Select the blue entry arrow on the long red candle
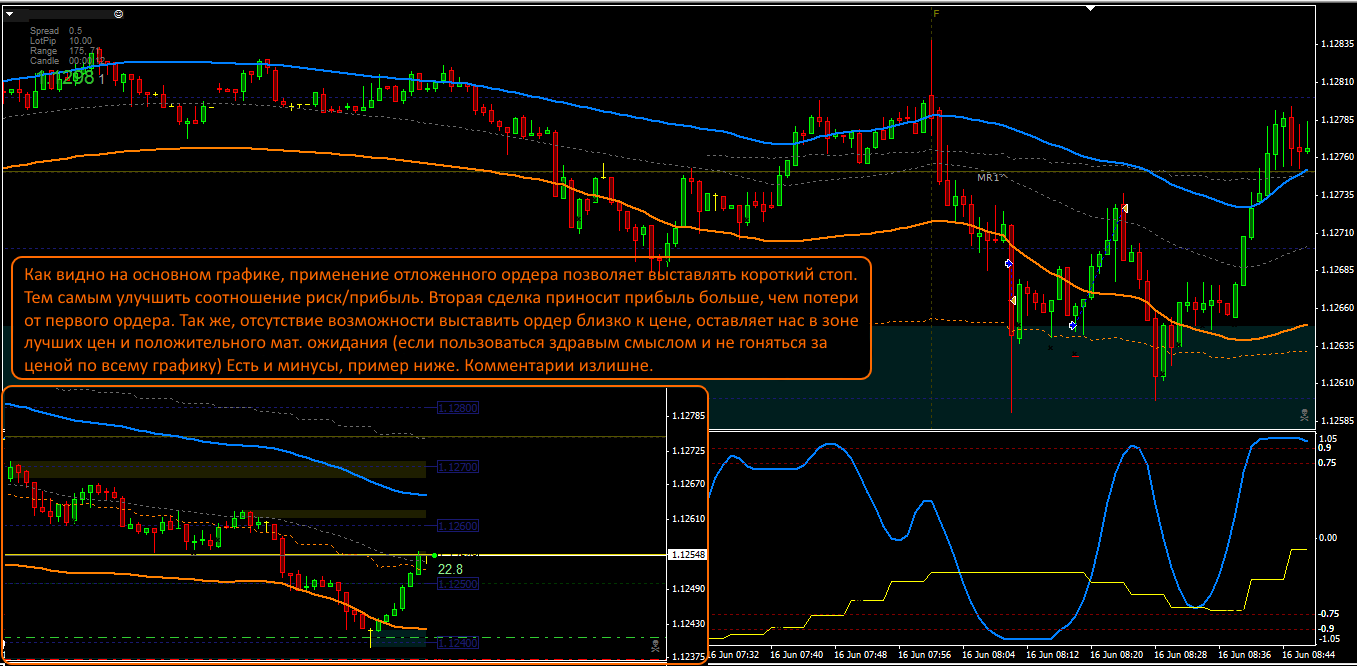1357x666 pixels. [x=1008, y=263]
